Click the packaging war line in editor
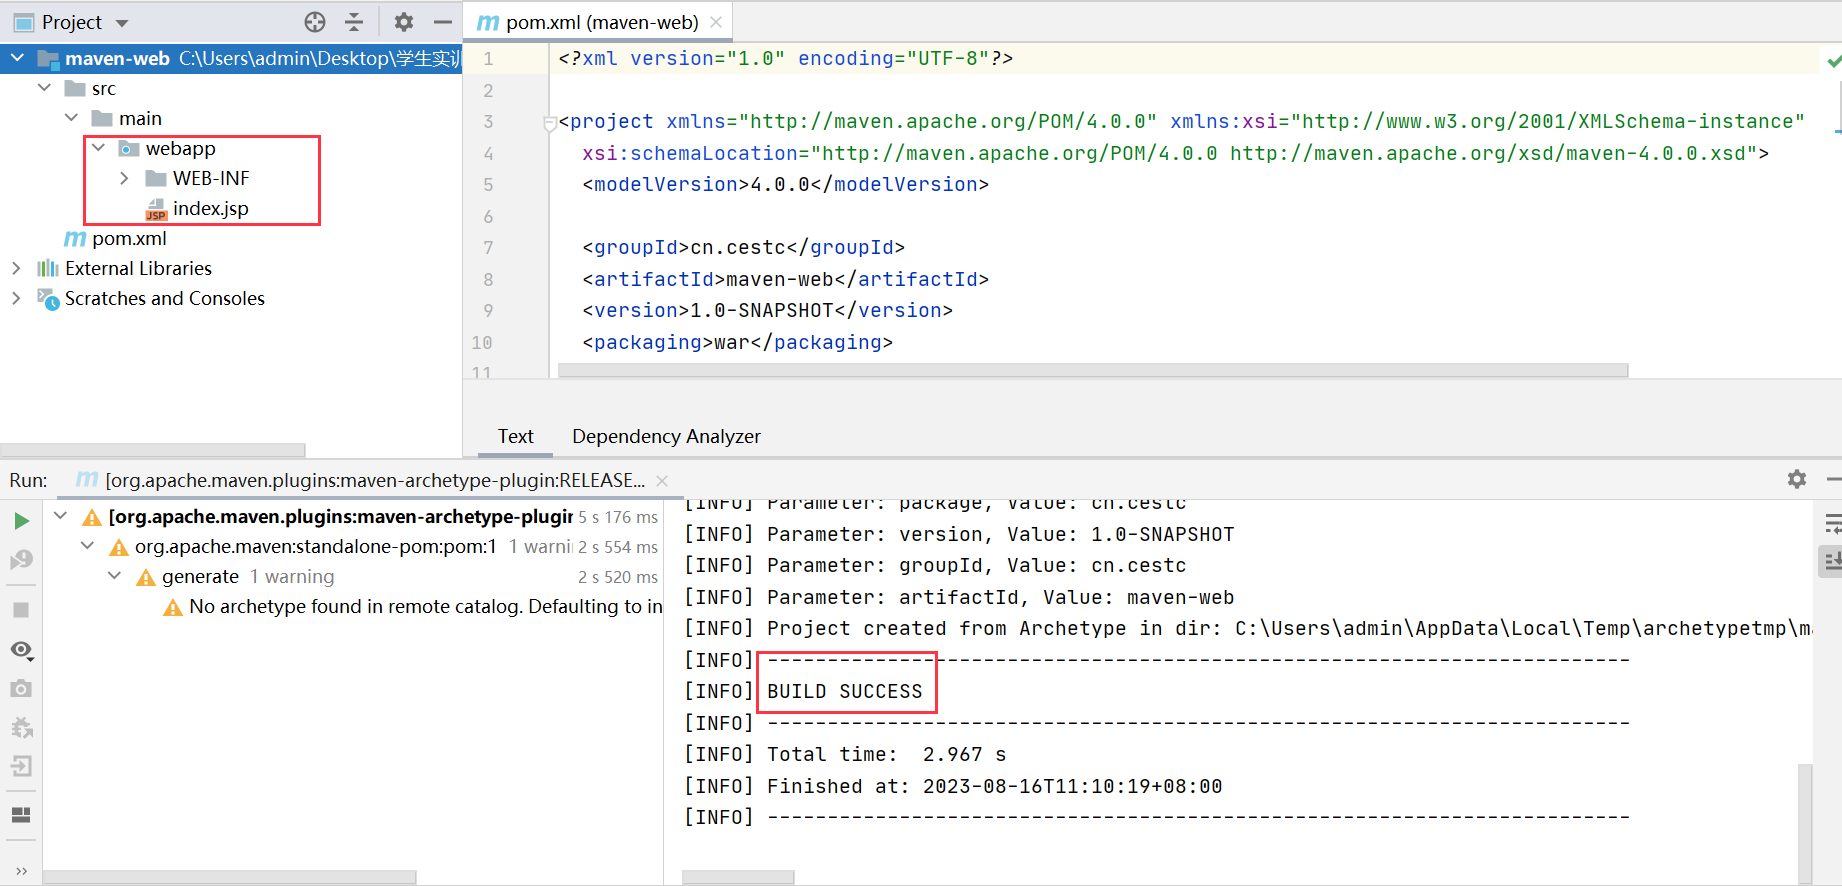This screenshot has height=886, width=1842. (737, 342)
